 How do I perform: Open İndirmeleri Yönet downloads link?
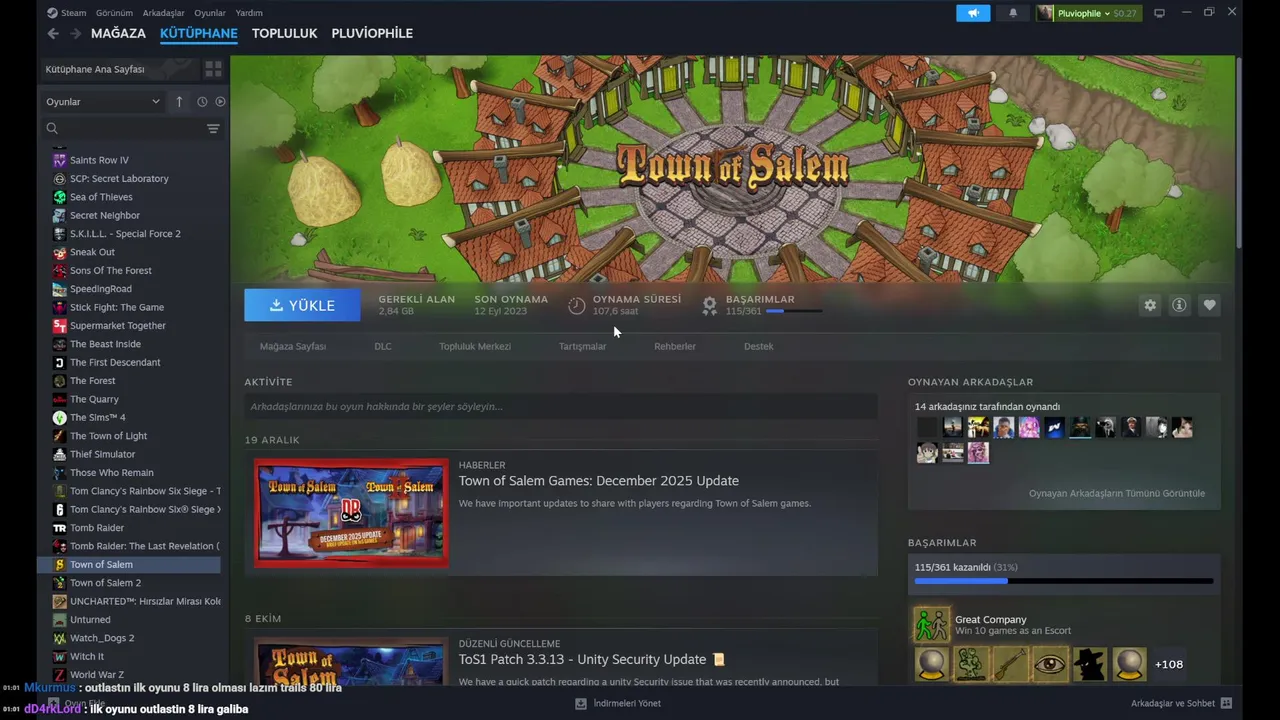pyautogui.click(x=618, y=703)
